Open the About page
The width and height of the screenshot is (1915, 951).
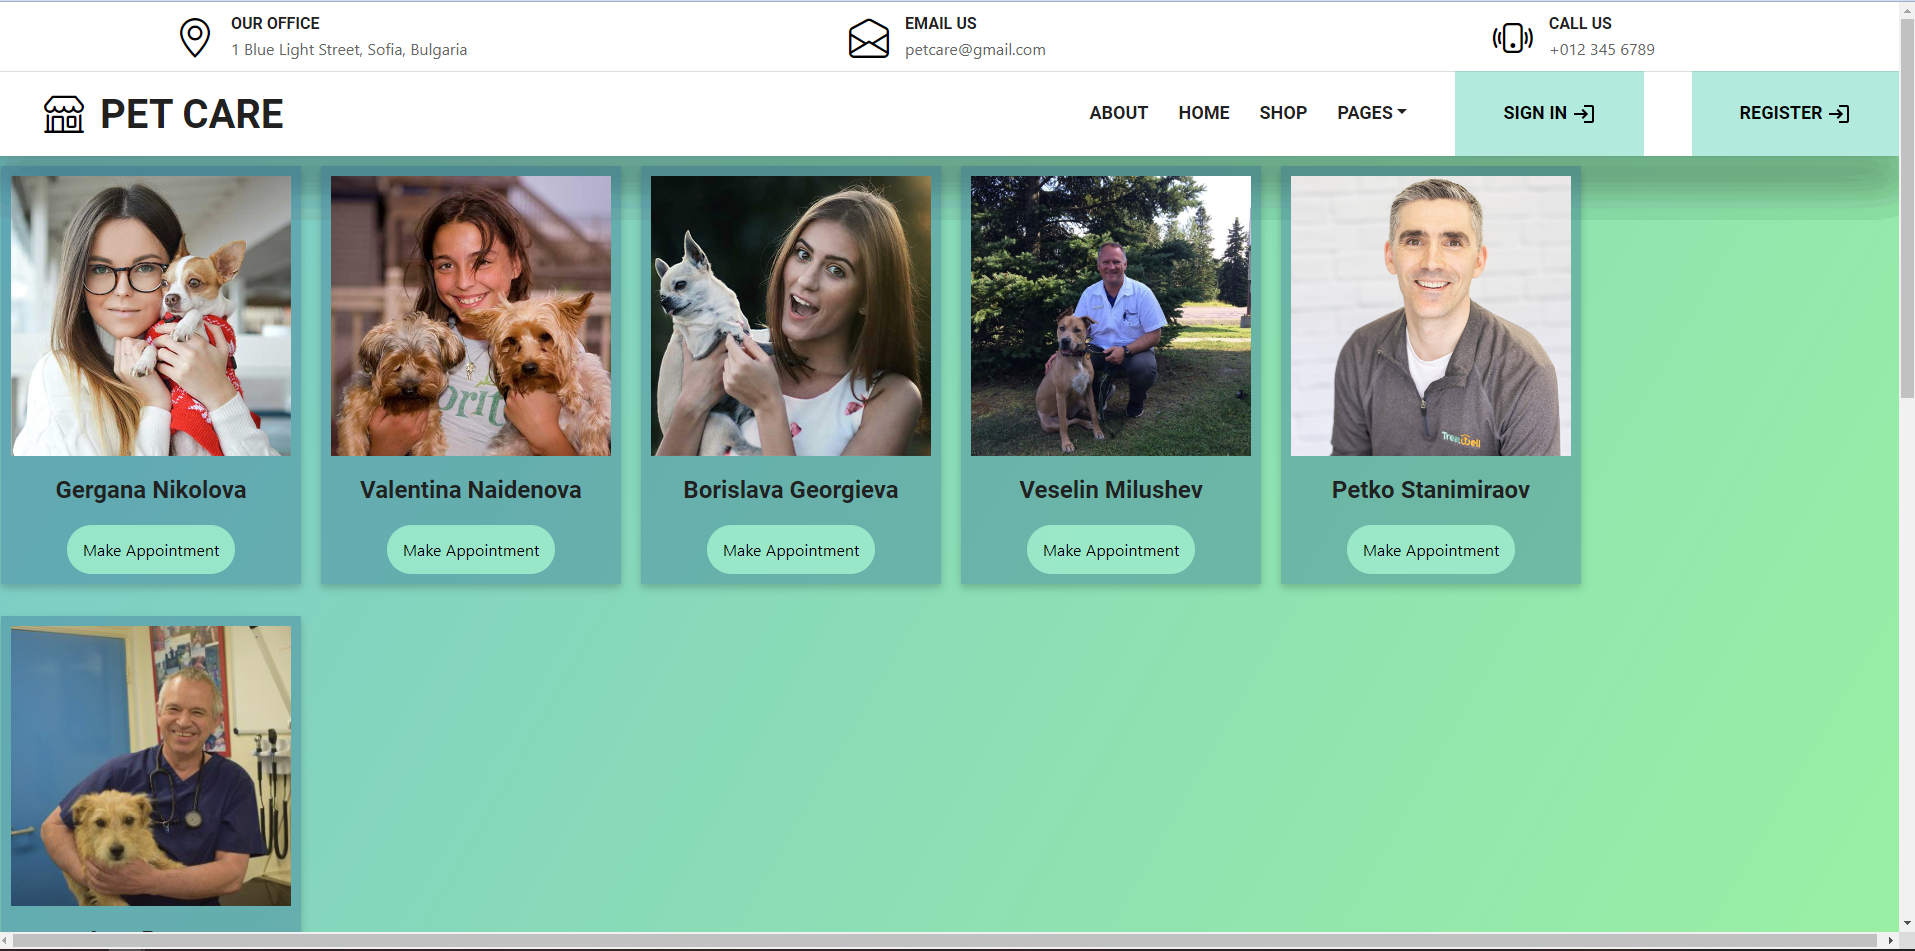pos(1118,113)
